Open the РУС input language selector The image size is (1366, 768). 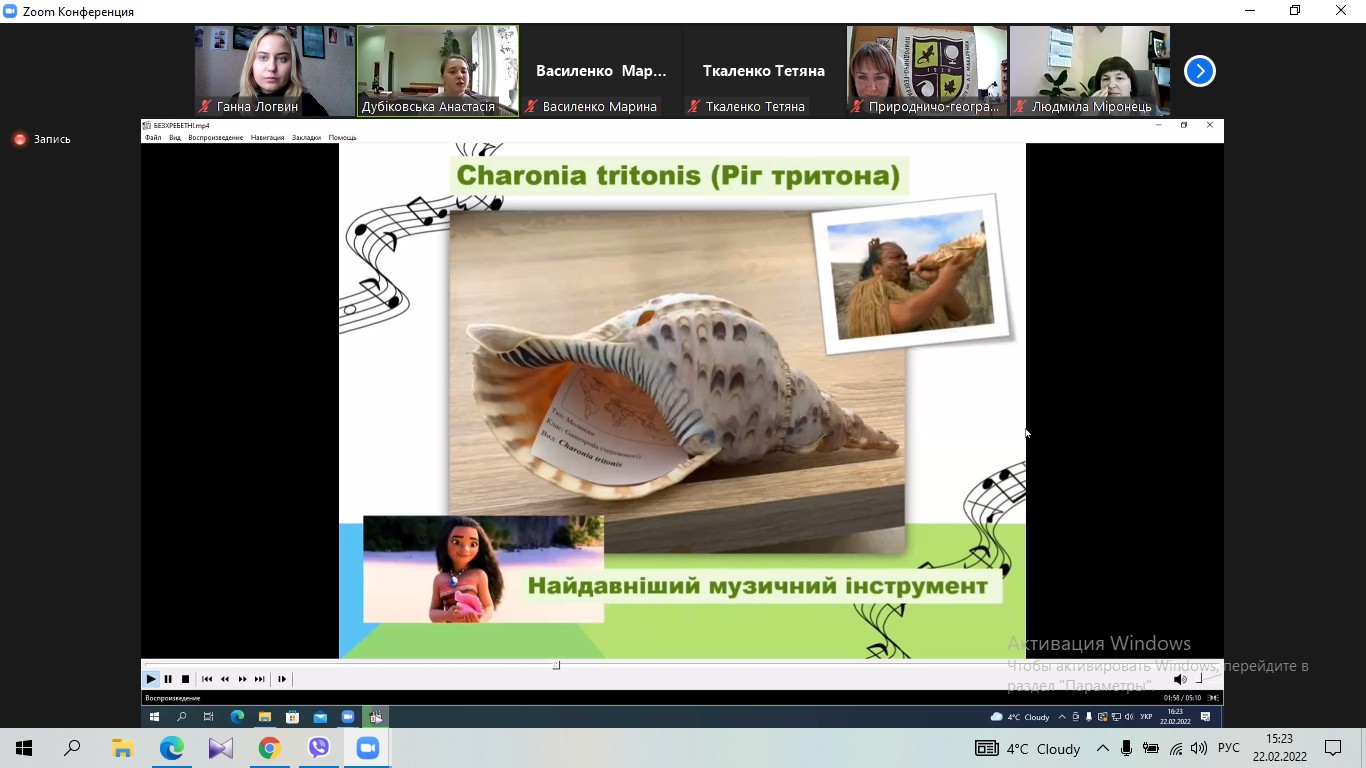(x=1229, y=748)
